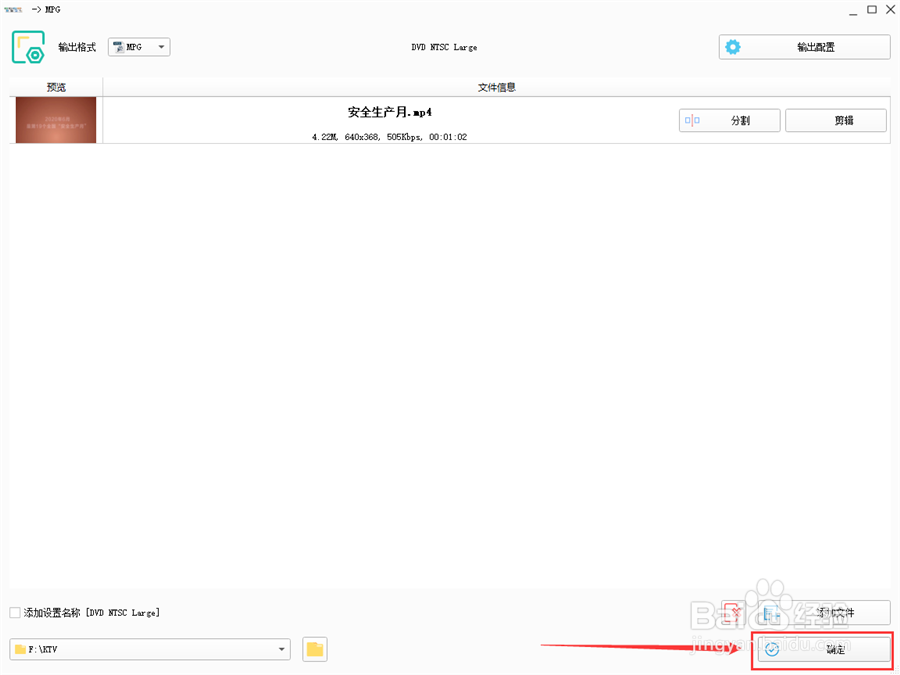Click the 预览 column header
This screenshot has height=675, width=900.
pos(56,87)
